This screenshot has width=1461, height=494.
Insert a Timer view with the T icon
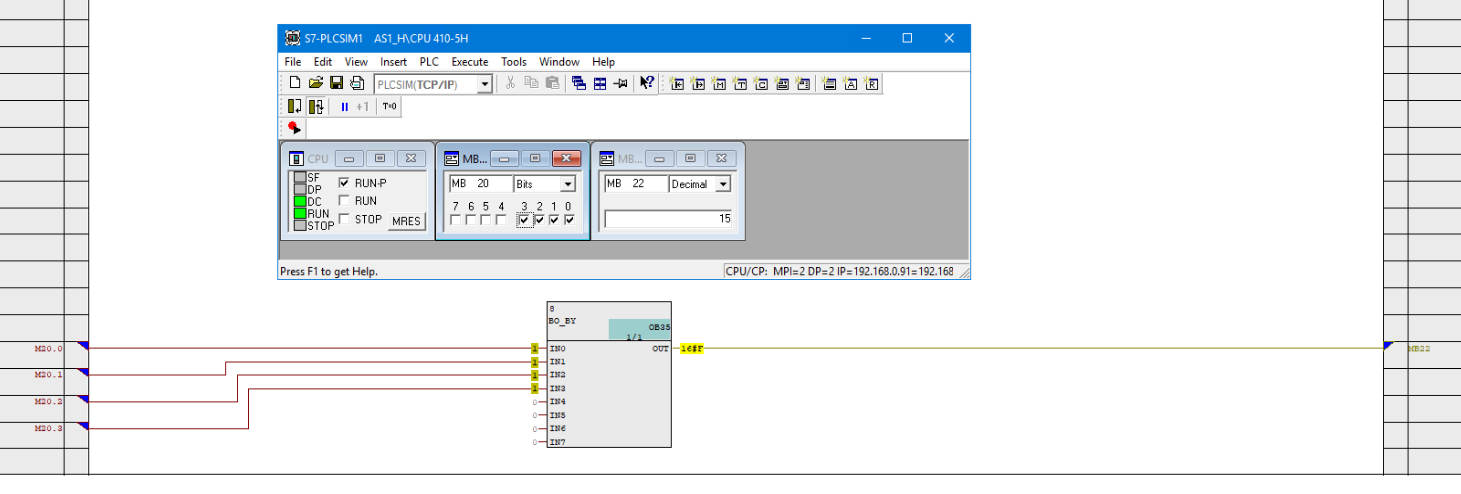coord(740,84)
